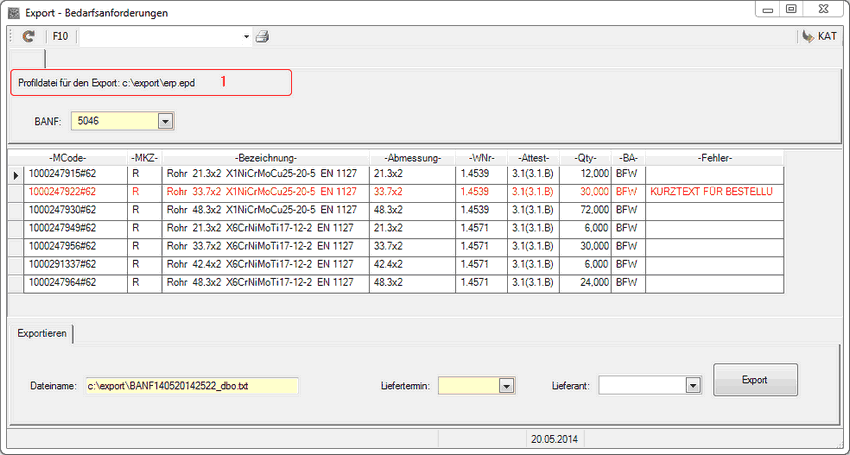Click the KAT catalog icon
Viewport: 850px width, 455px height.
tap(808, 37)
